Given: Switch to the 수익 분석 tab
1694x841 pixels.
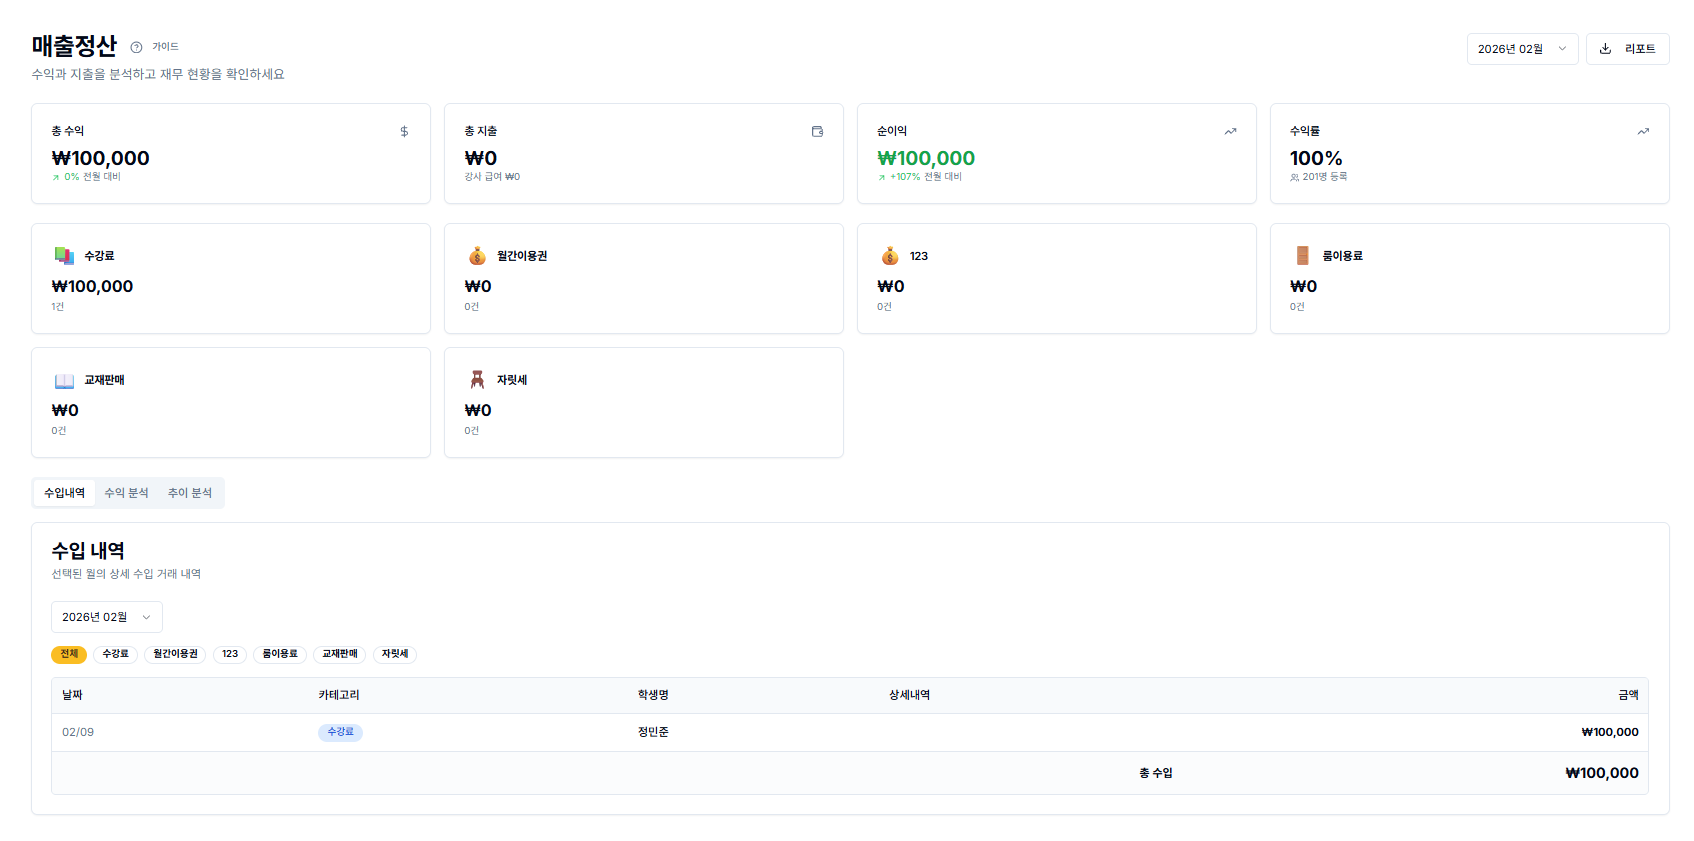Looking at the screenshot, I should 126,493.
